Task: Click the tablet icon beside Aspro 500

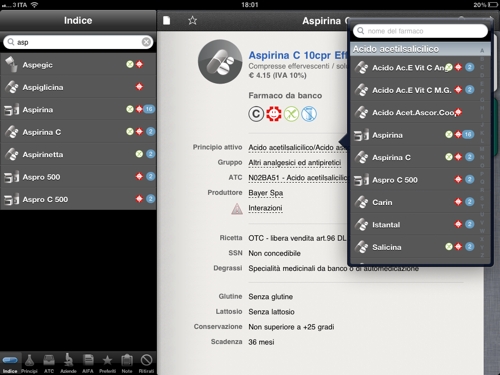Action: (x=12, y=177)
